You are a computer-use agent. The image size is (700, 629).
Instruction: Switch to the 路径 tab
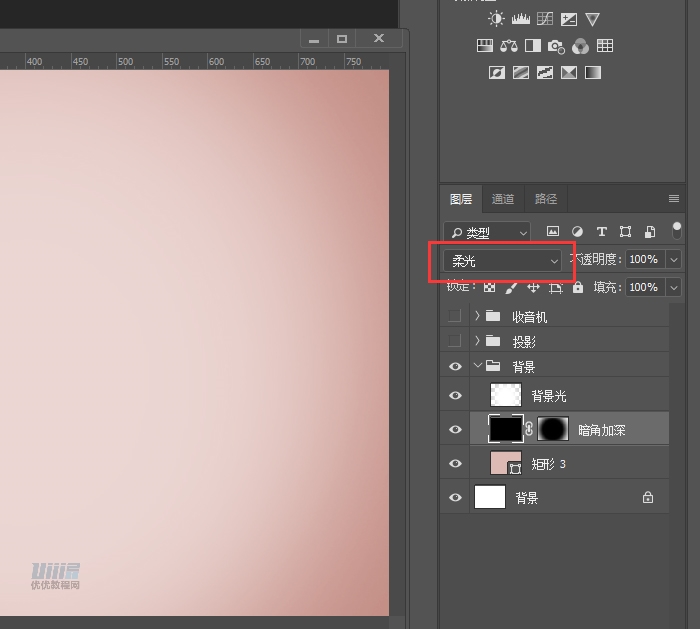point(546,199)
